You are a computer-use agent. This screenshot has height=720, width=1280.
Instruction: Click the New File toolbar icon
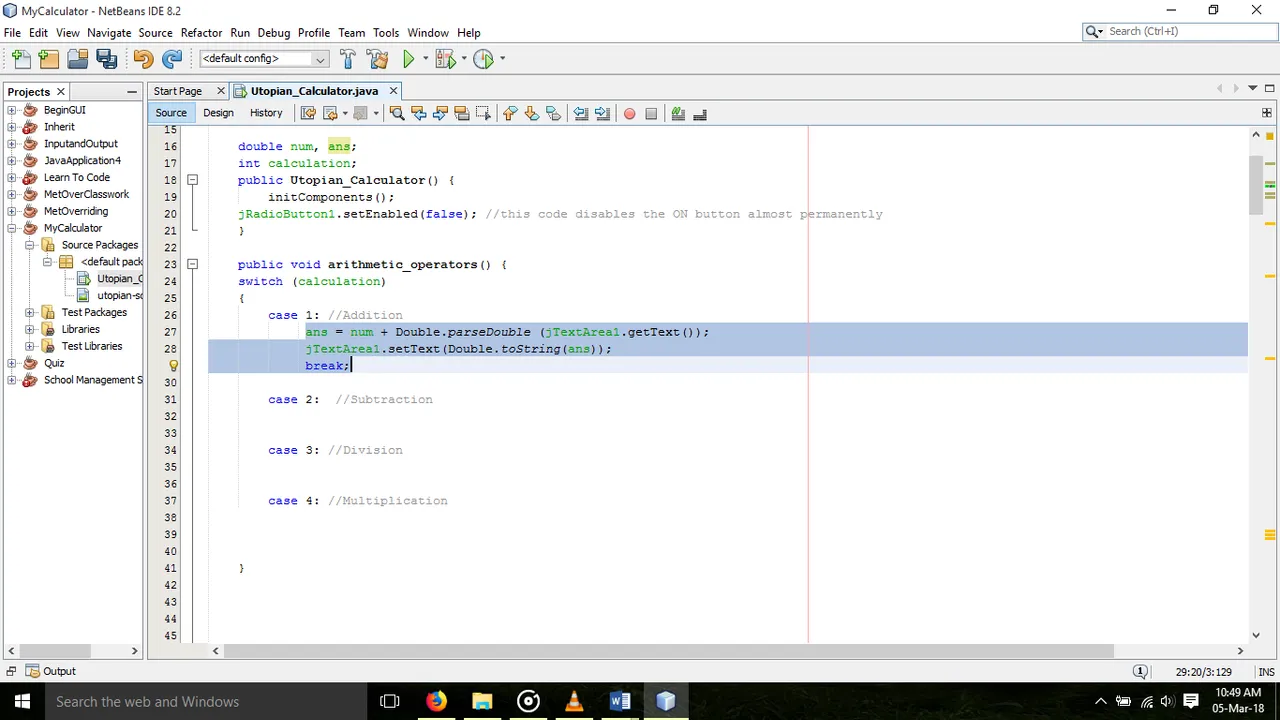coord(22,59)
